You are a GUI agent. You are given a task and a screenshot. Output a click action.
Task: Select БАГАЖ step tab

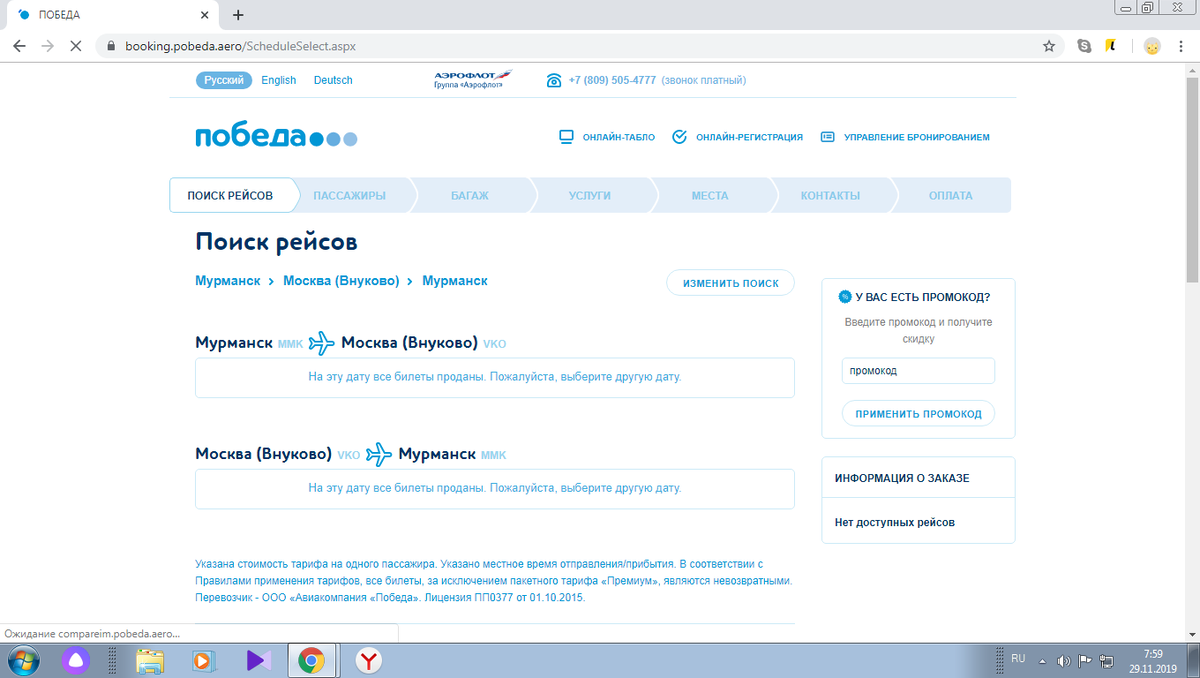click(x=470, y=196)
